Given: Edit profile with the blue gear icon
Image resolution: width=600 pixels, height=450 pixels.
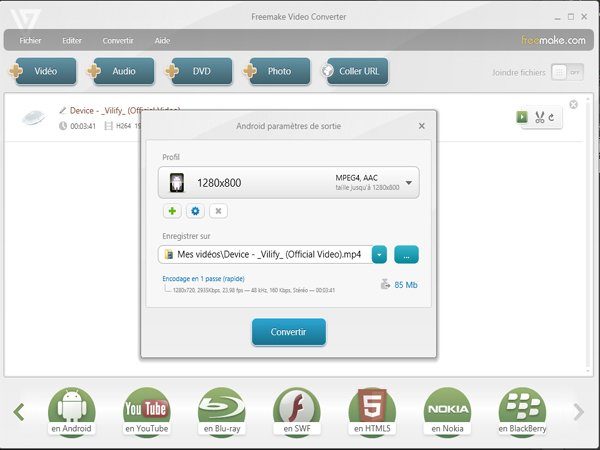Looking at the screenshot, I should coord(195,211).
